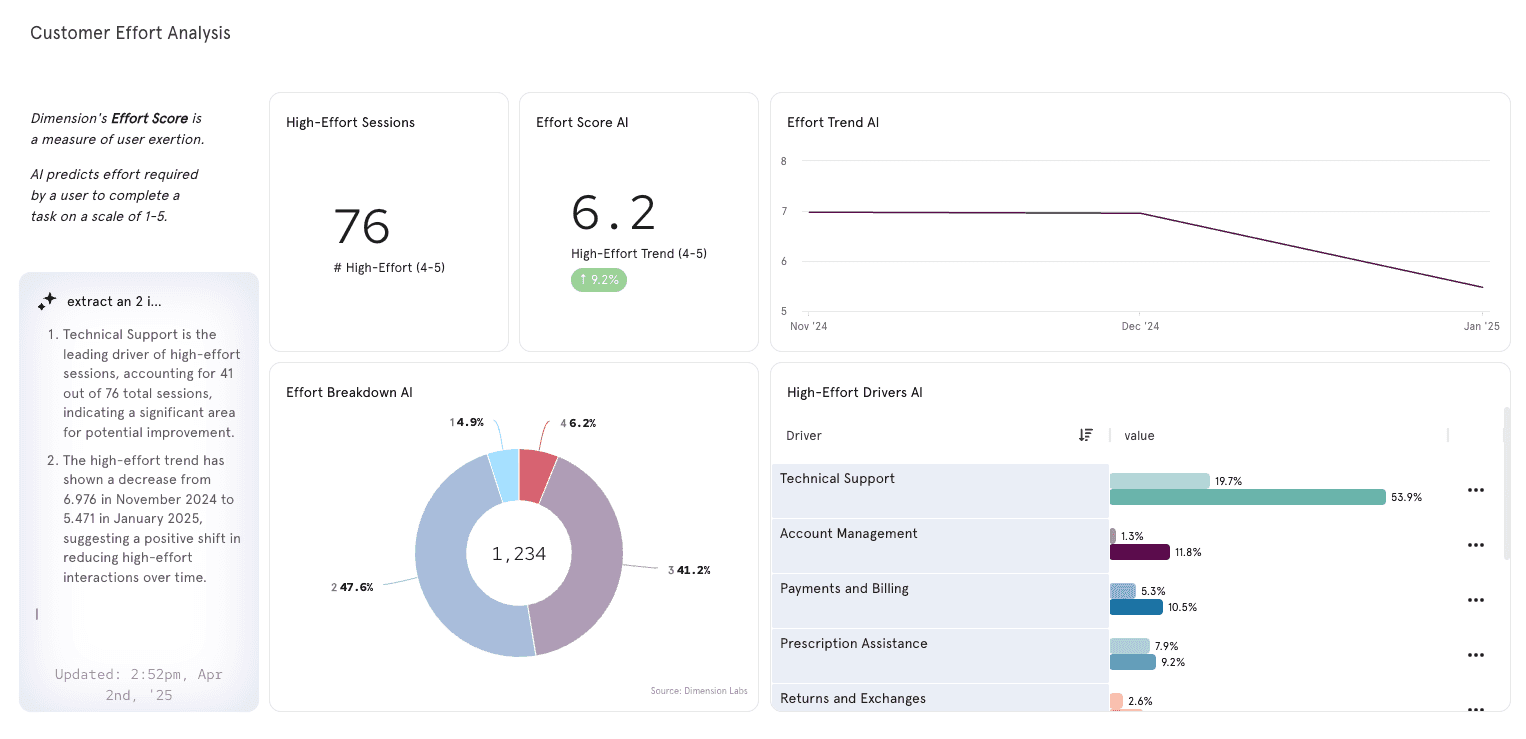
Task: Click the 1,234 total in donut center
Action: (x=519, y=554)
